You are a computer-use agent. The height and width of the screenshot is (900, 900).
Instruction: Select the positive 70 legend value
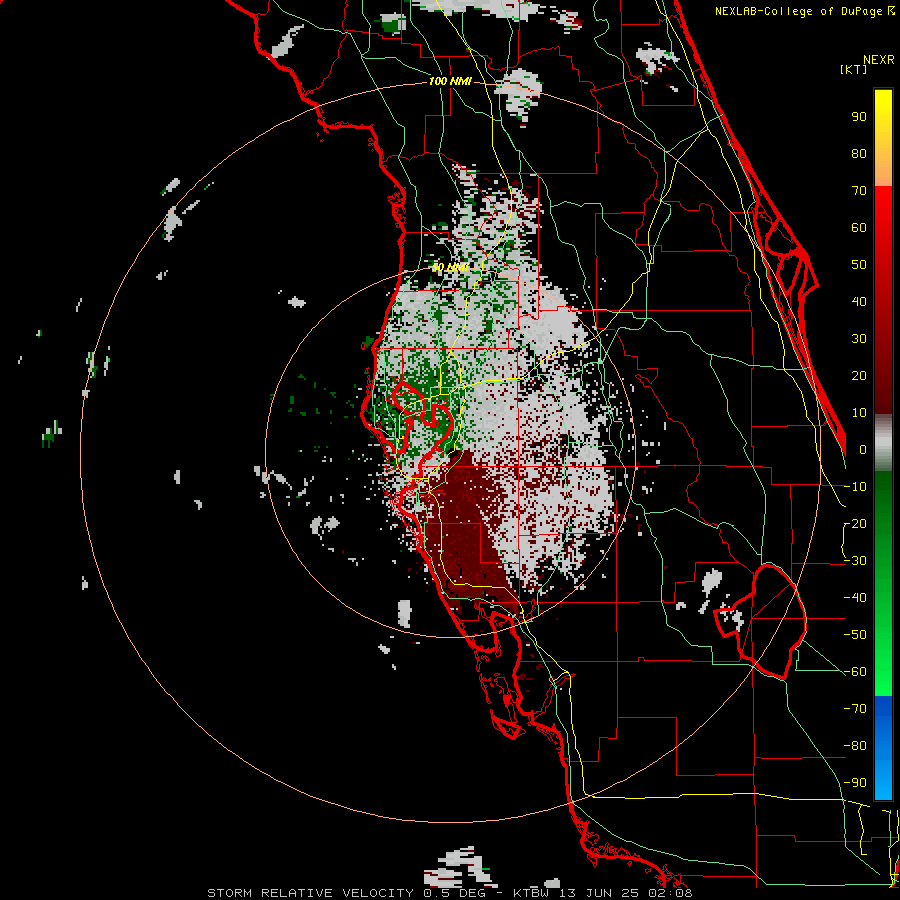click(859, 191)
